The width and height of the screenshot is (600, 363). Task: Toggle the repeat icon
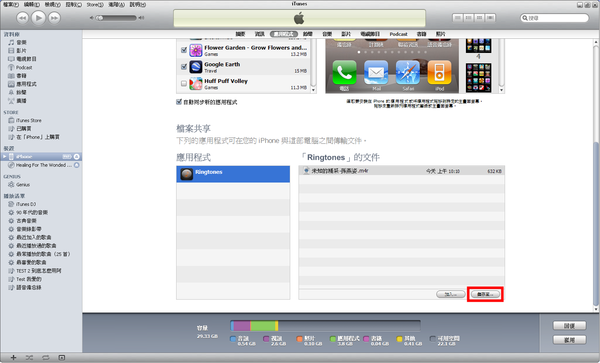pos(46,358)
